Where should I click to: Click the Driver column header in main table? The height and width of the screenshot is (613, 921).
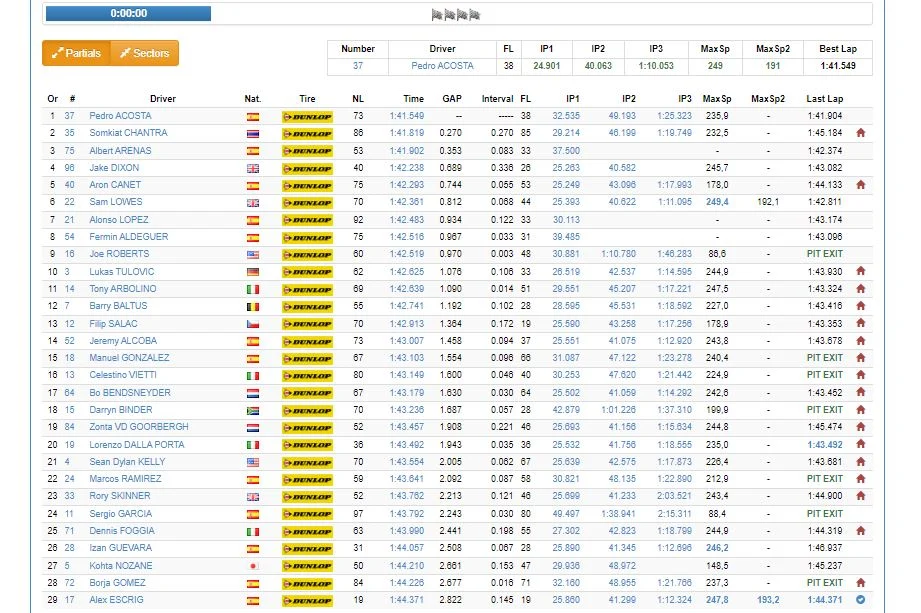[x=163, y=99]
